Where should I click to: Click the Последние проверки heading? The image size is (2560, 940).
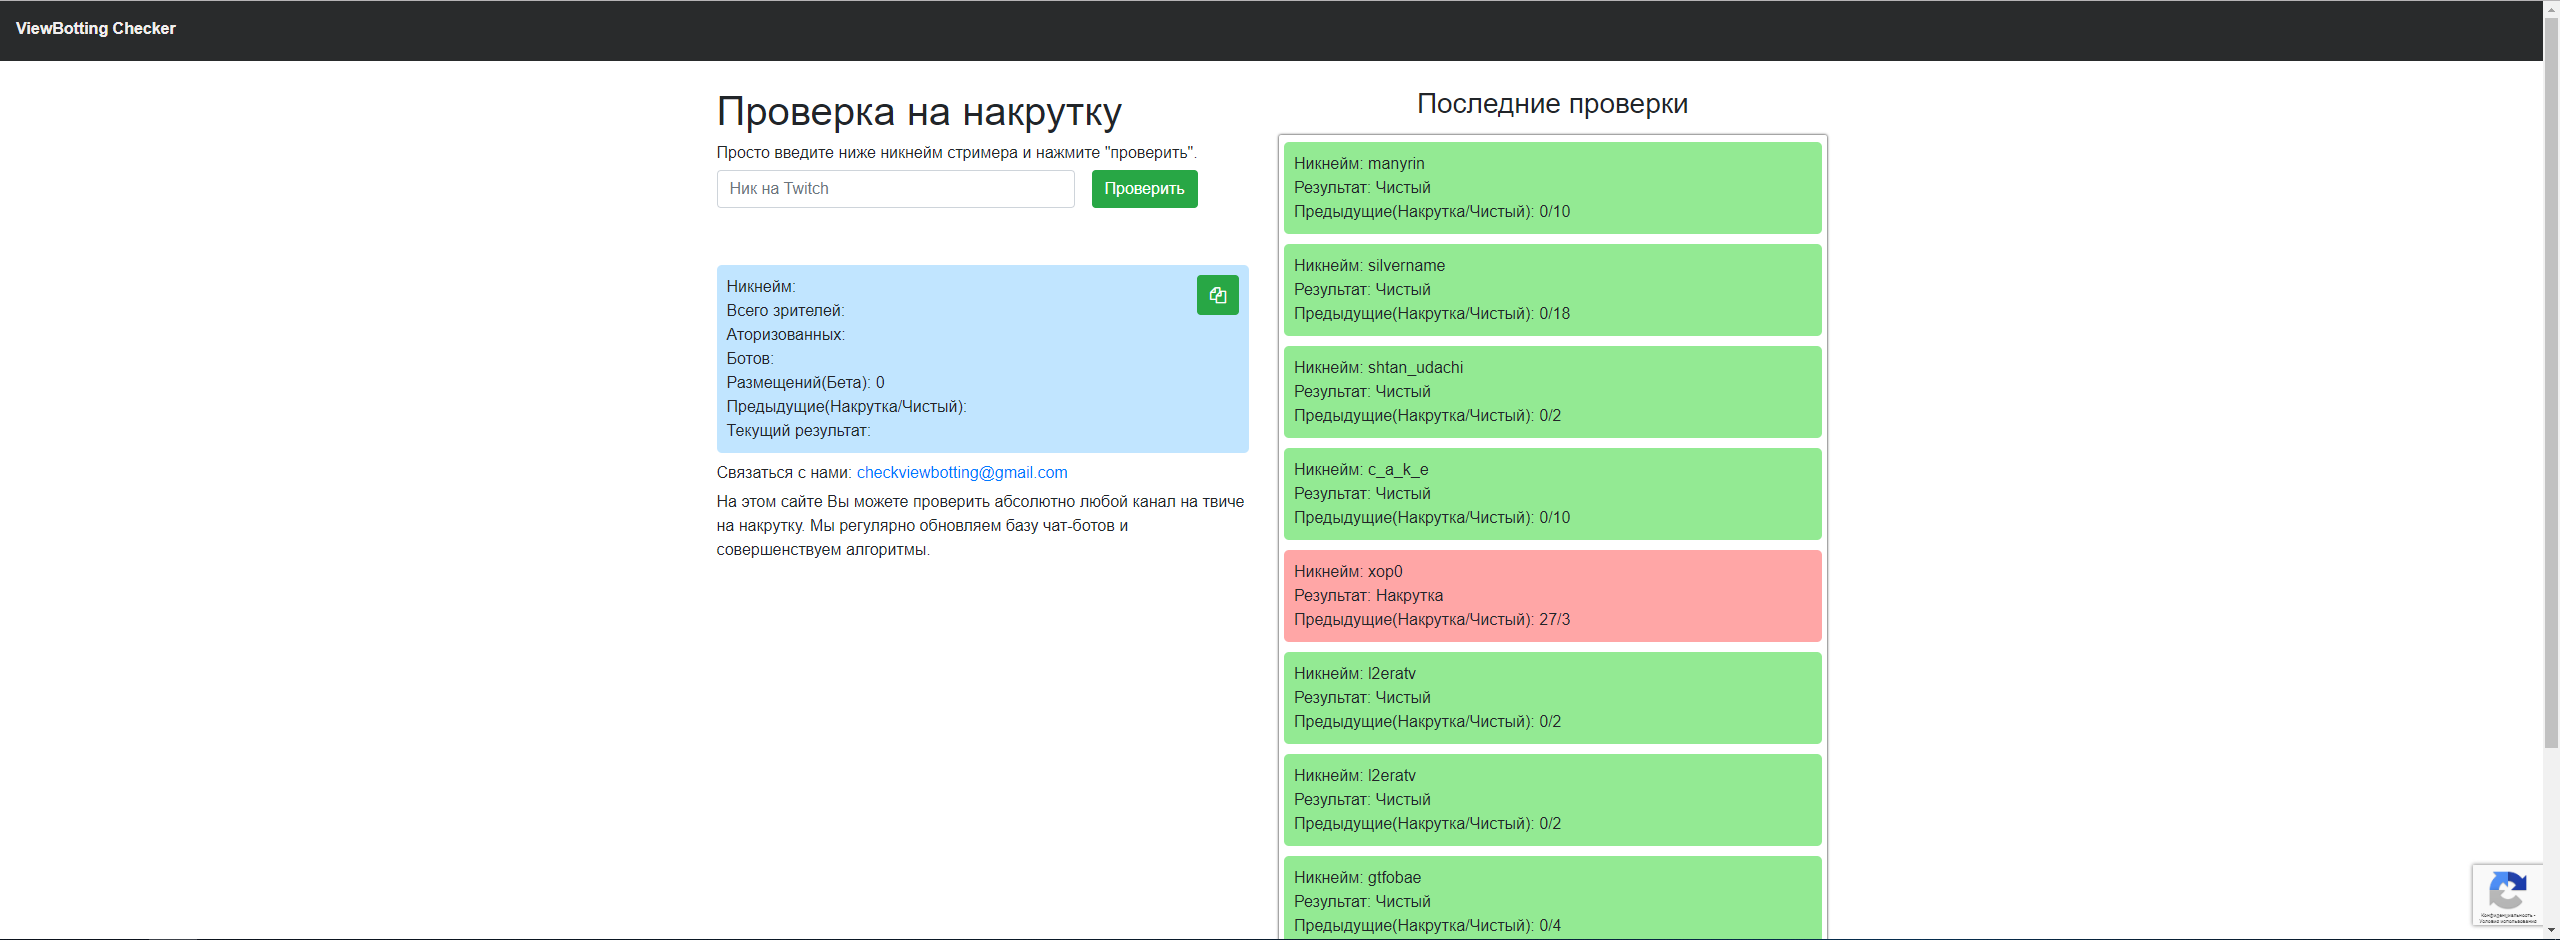(x=1552, y=104)
